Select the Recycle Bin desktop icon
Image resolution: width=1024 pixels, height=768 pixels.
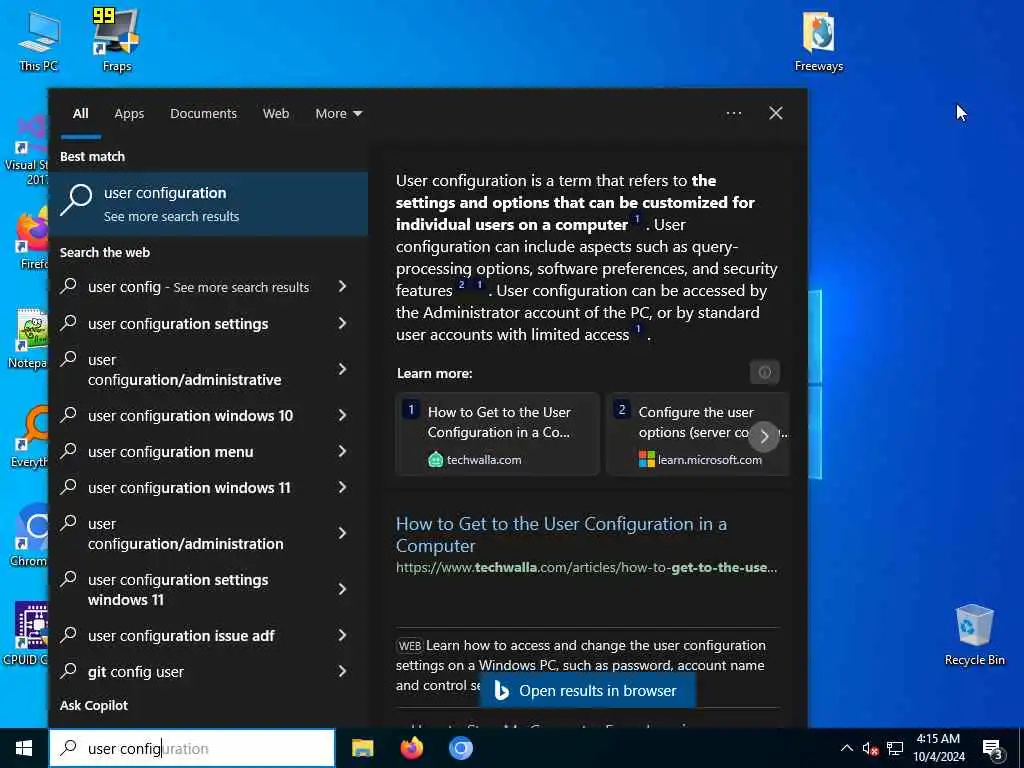tap(974, 635)
